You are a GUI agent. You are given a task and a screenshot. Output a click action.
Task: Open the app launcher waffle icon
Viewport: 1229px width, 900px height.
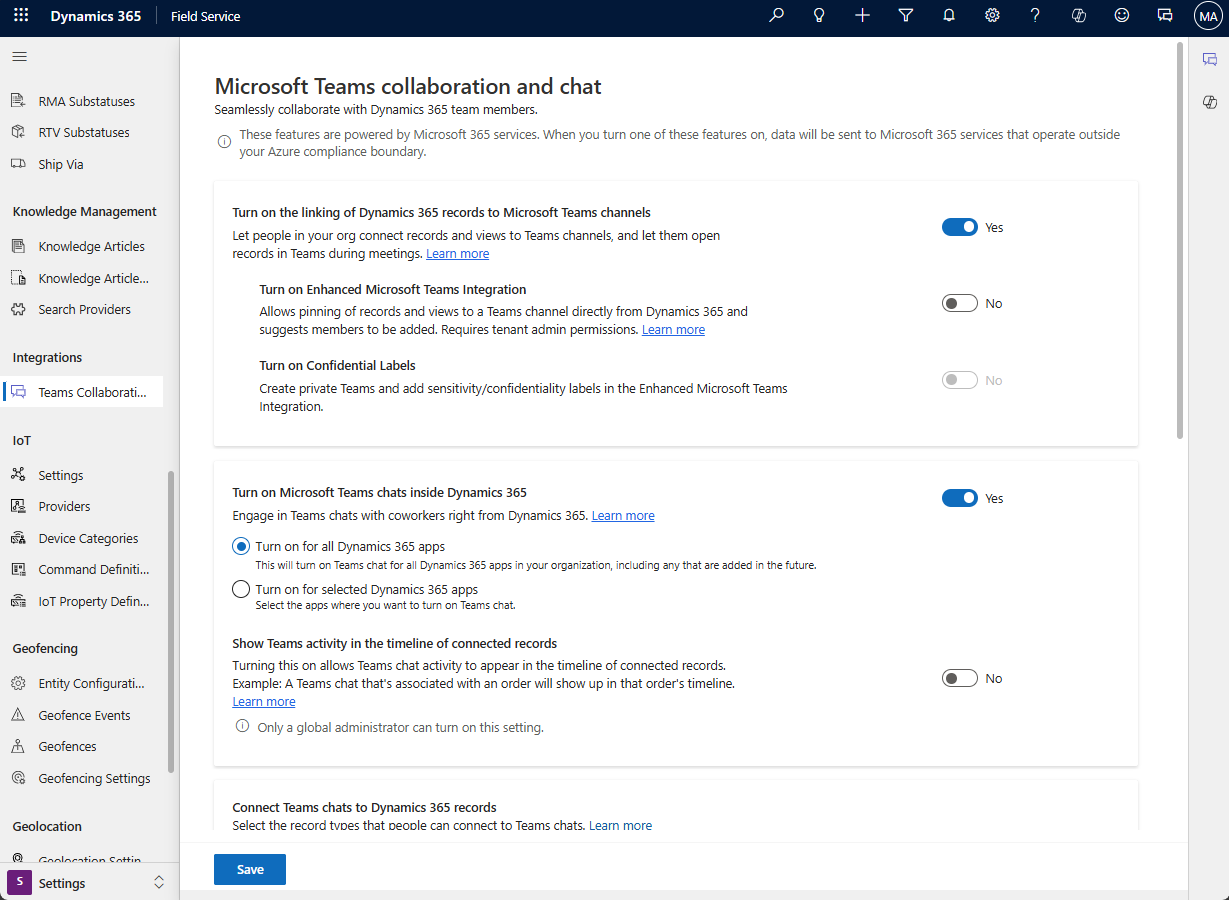coord(21,16)
